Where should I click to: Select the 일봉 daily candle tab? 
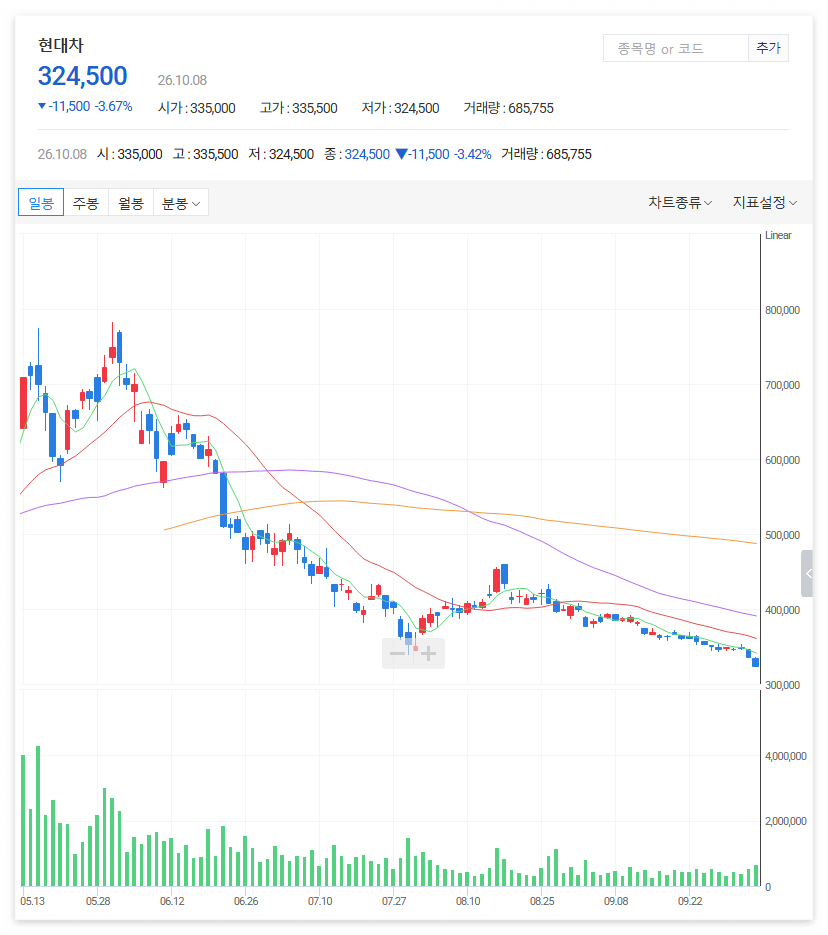[x=41, y=203]
